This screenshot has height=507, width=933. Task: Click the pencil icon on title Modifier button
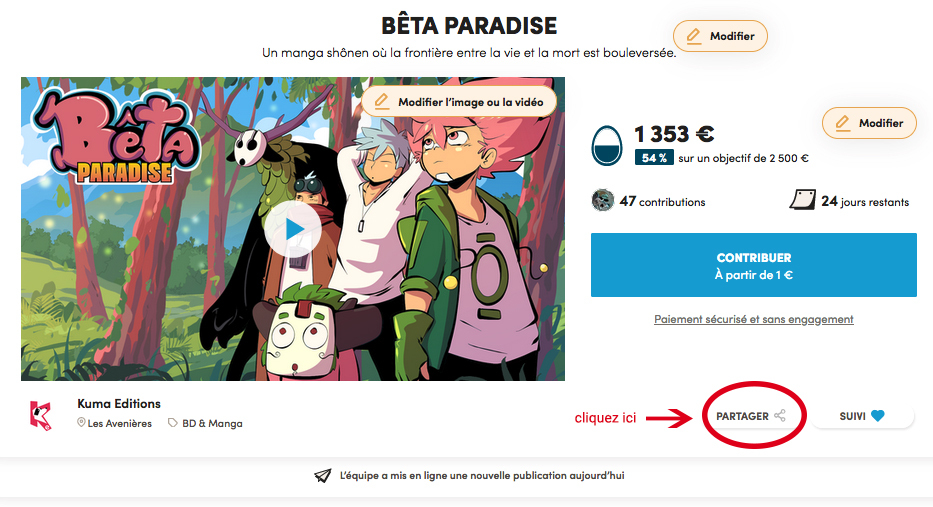693,36
